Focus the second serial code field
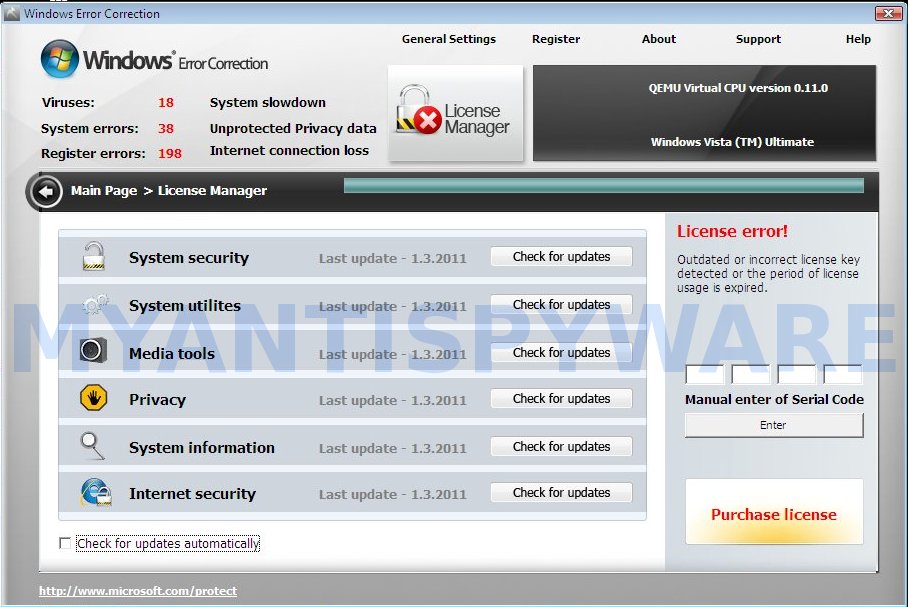This screenshot has width=908, height=607. coord(750,374)
